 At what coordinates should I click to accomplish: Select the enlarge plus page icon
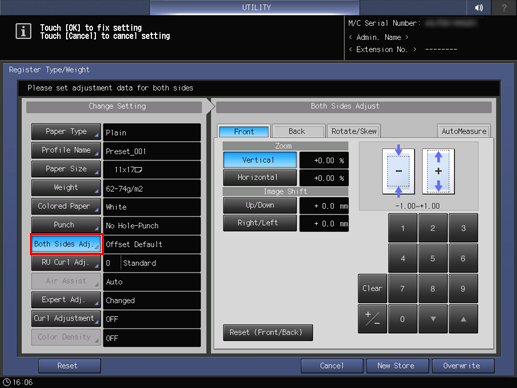pyautogui.click(x=438, y=171)
